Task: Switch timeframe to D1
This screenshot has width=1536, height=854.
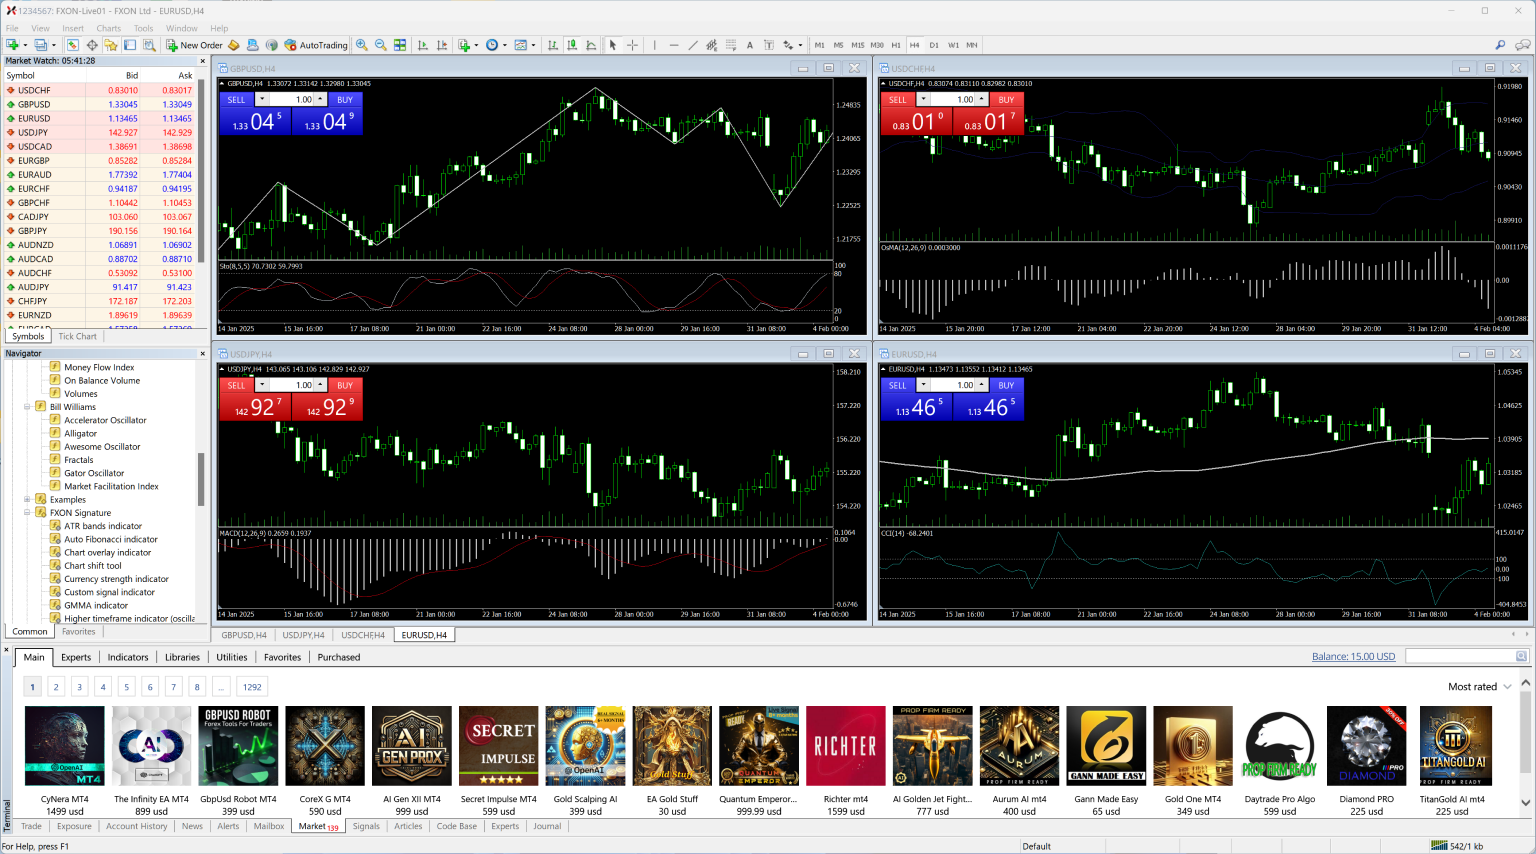Action: (934, 45)
